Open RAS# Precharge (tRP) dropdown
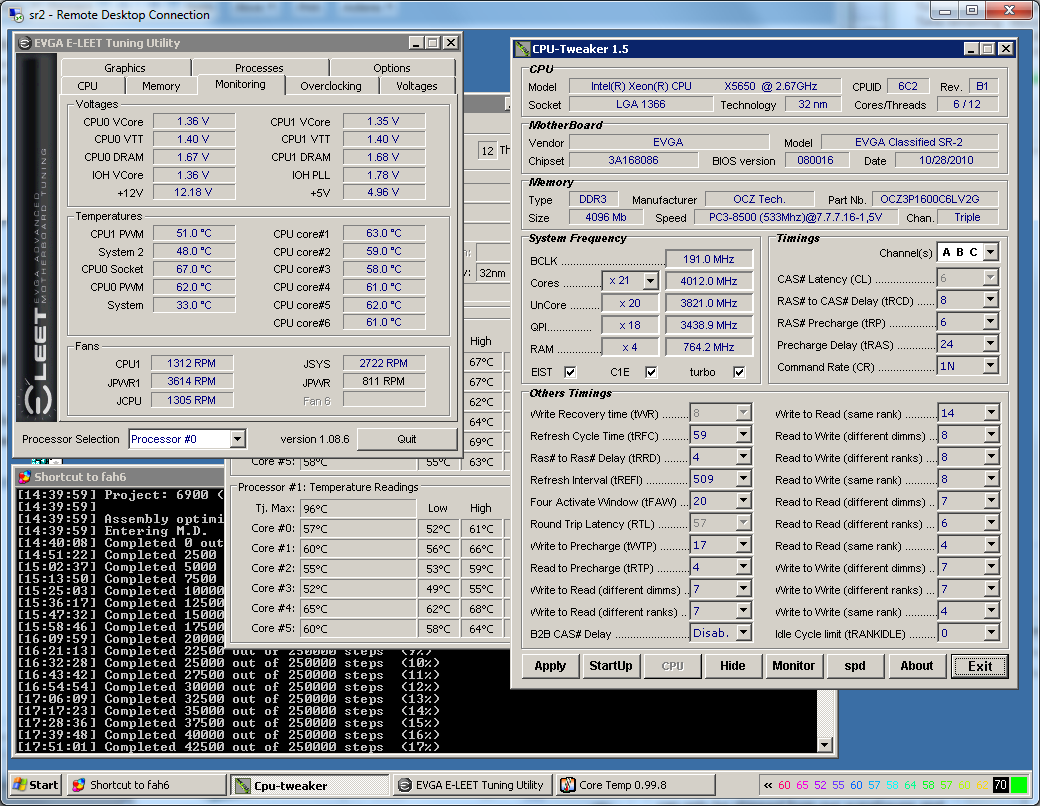 click(x=990, y=322)
